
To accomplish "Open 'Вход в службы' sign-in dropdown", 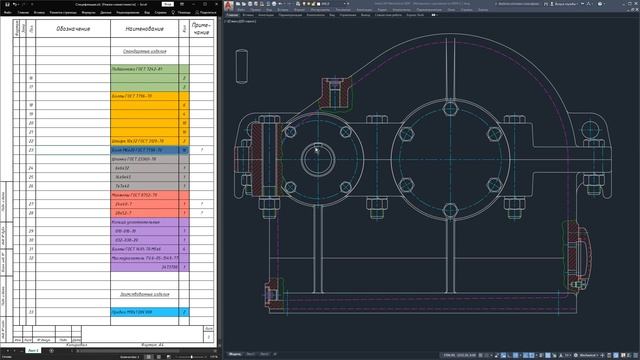I will tap(564, 4).
